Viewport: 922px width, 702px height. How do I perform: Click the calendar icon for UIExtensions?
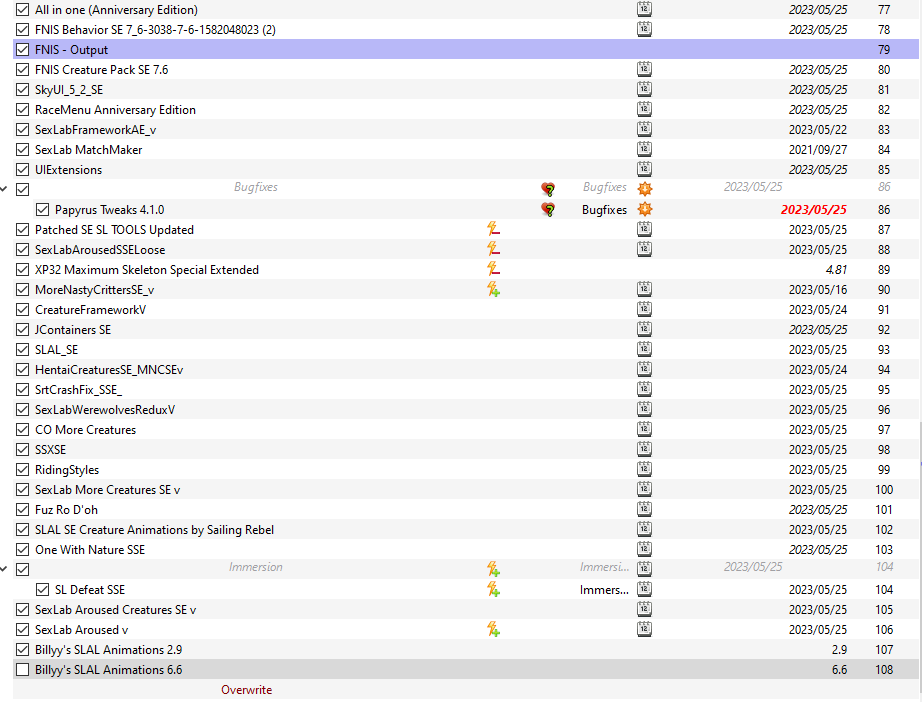coord(644,169)
